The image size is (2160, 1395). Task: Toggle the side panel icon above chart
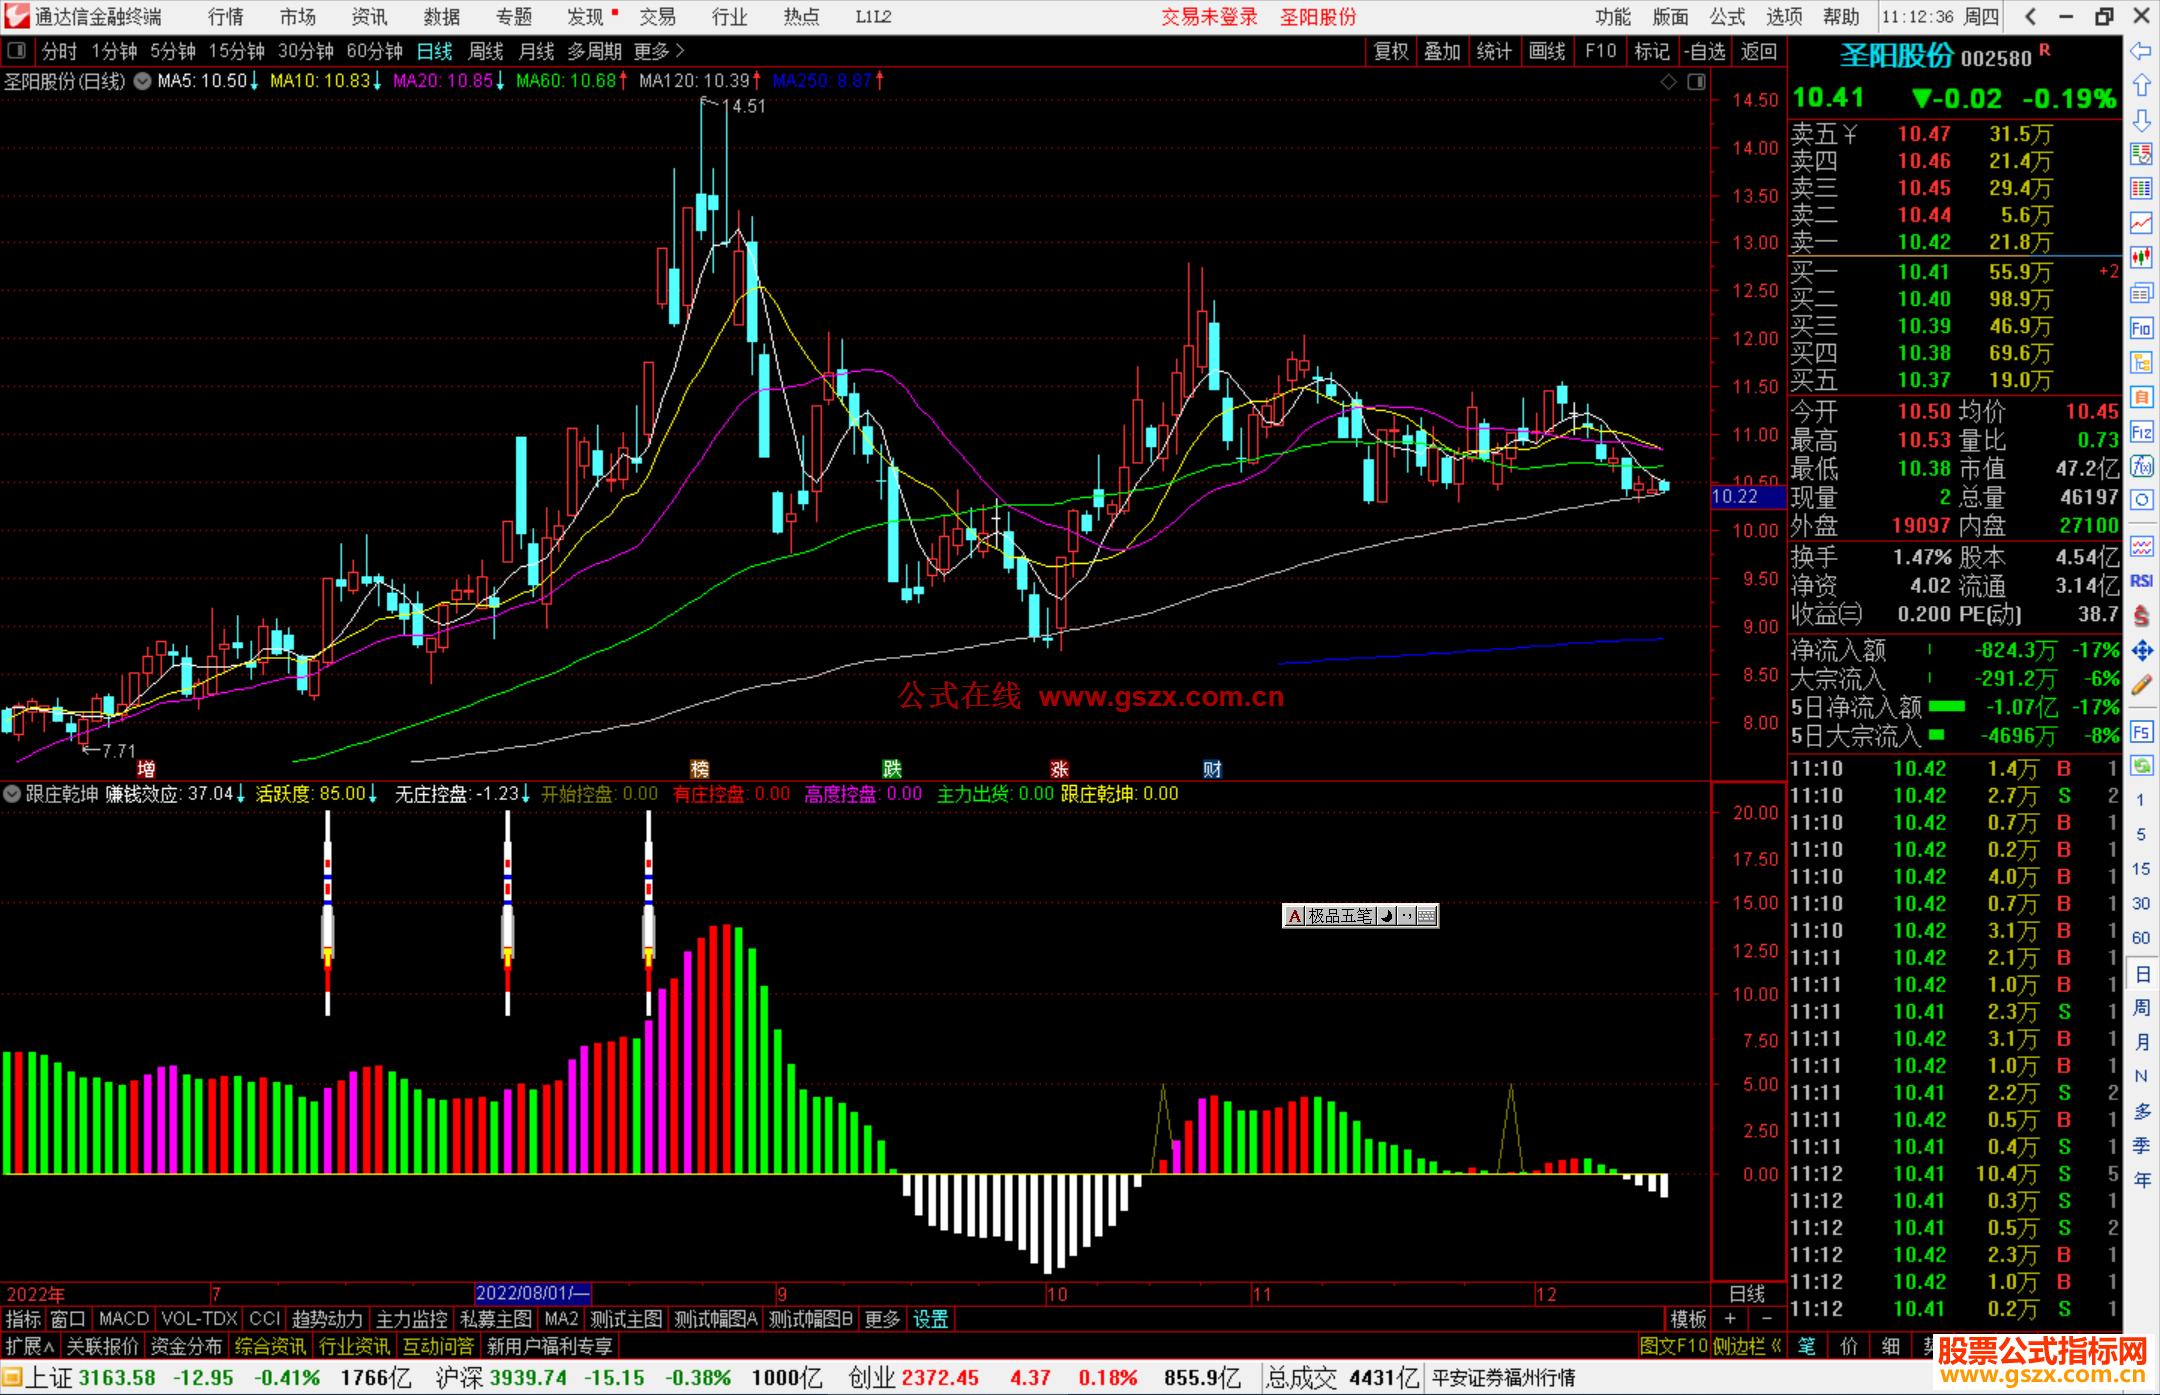click(x=1696, y=82)
